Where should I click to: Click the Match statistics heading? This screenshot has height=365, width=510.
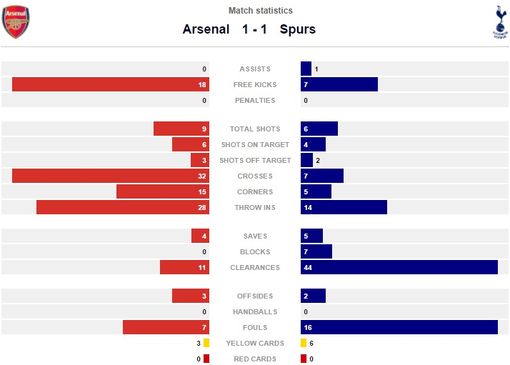pos(260,11)
